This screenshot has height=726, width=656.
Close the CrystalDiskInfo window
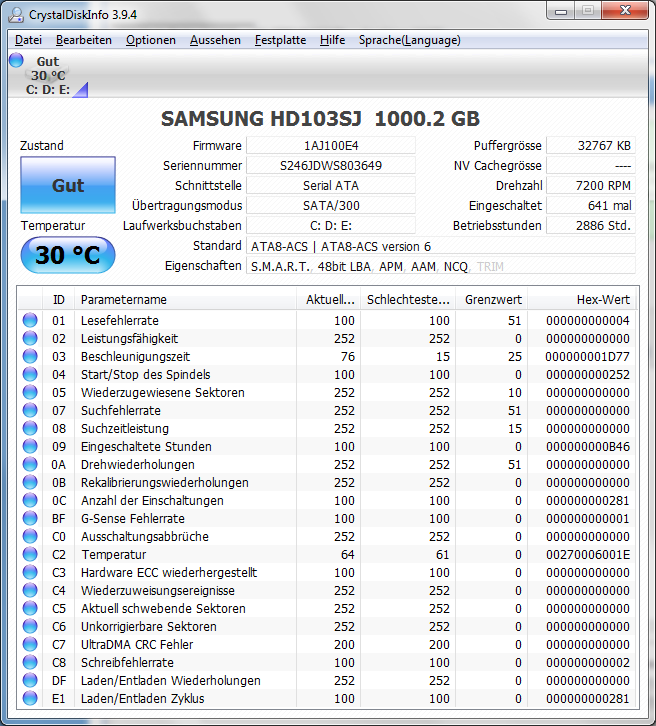coord(625,10)
